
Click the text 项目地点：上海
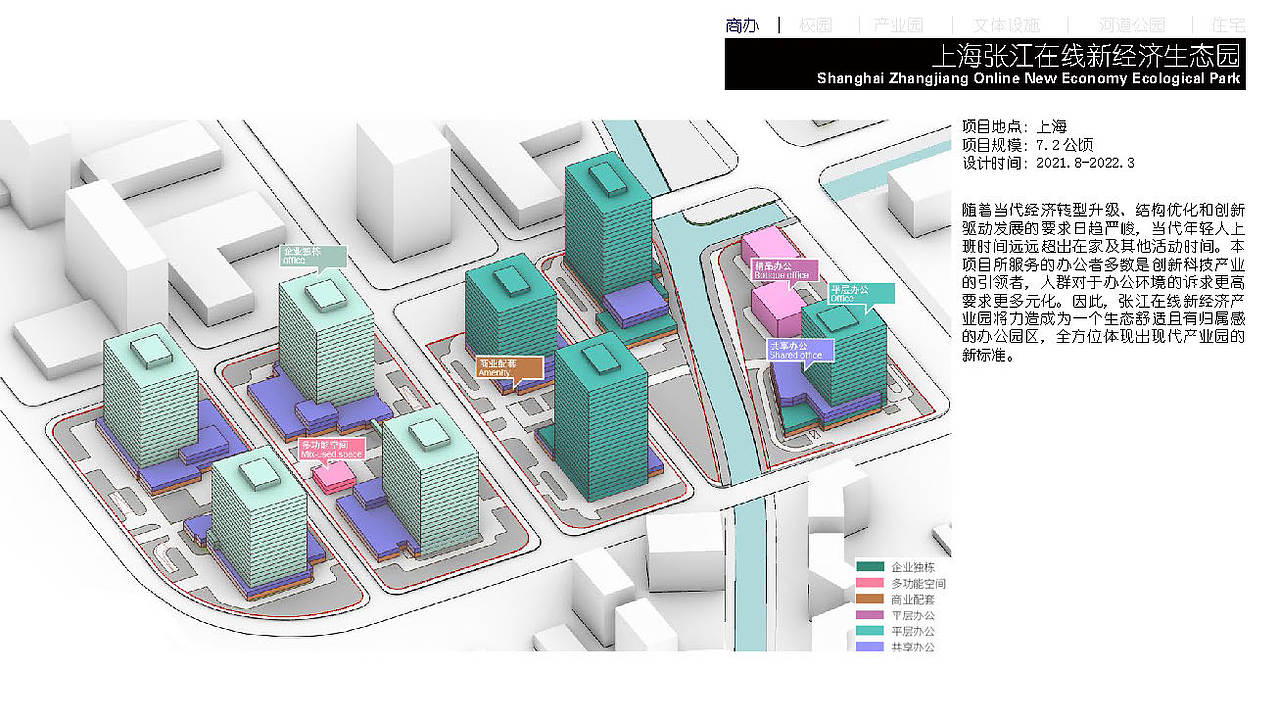[x=1014, y=127]
